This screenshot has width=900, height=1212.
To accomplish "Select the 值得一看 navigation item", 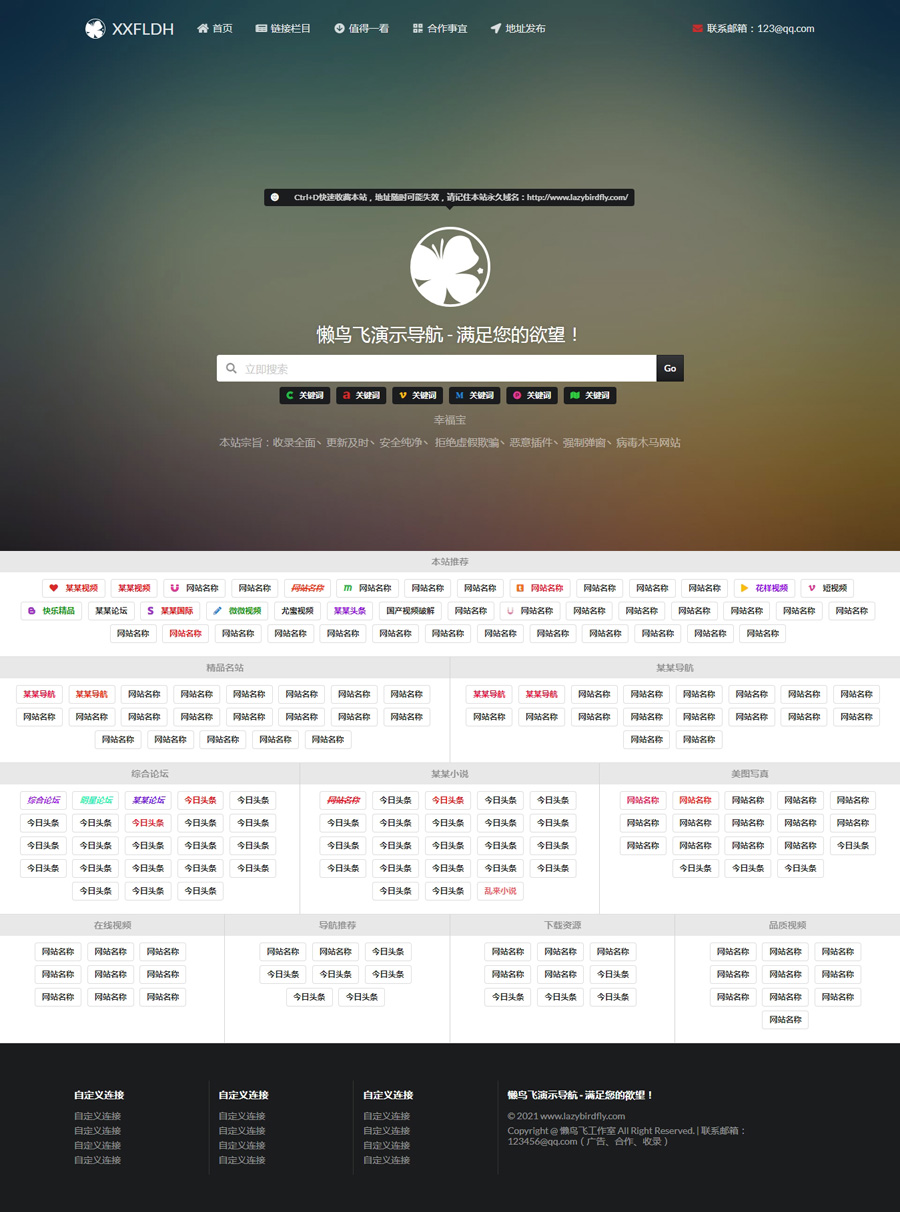I will (362, 29).
